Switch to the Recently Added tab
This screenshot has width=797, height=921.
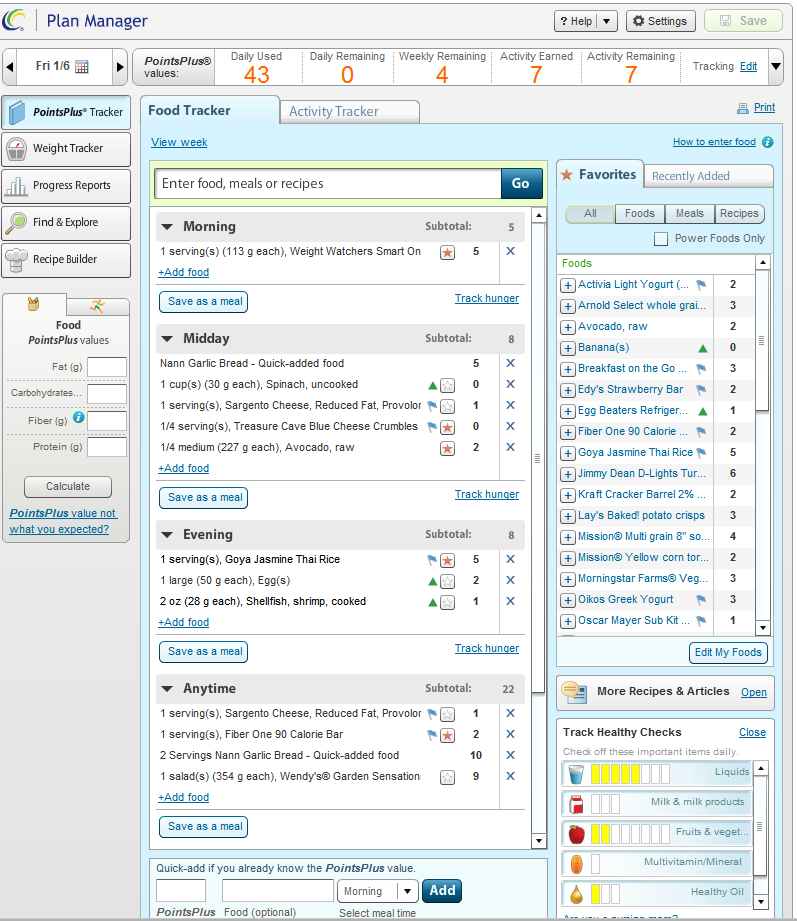[x=708, y=176]
